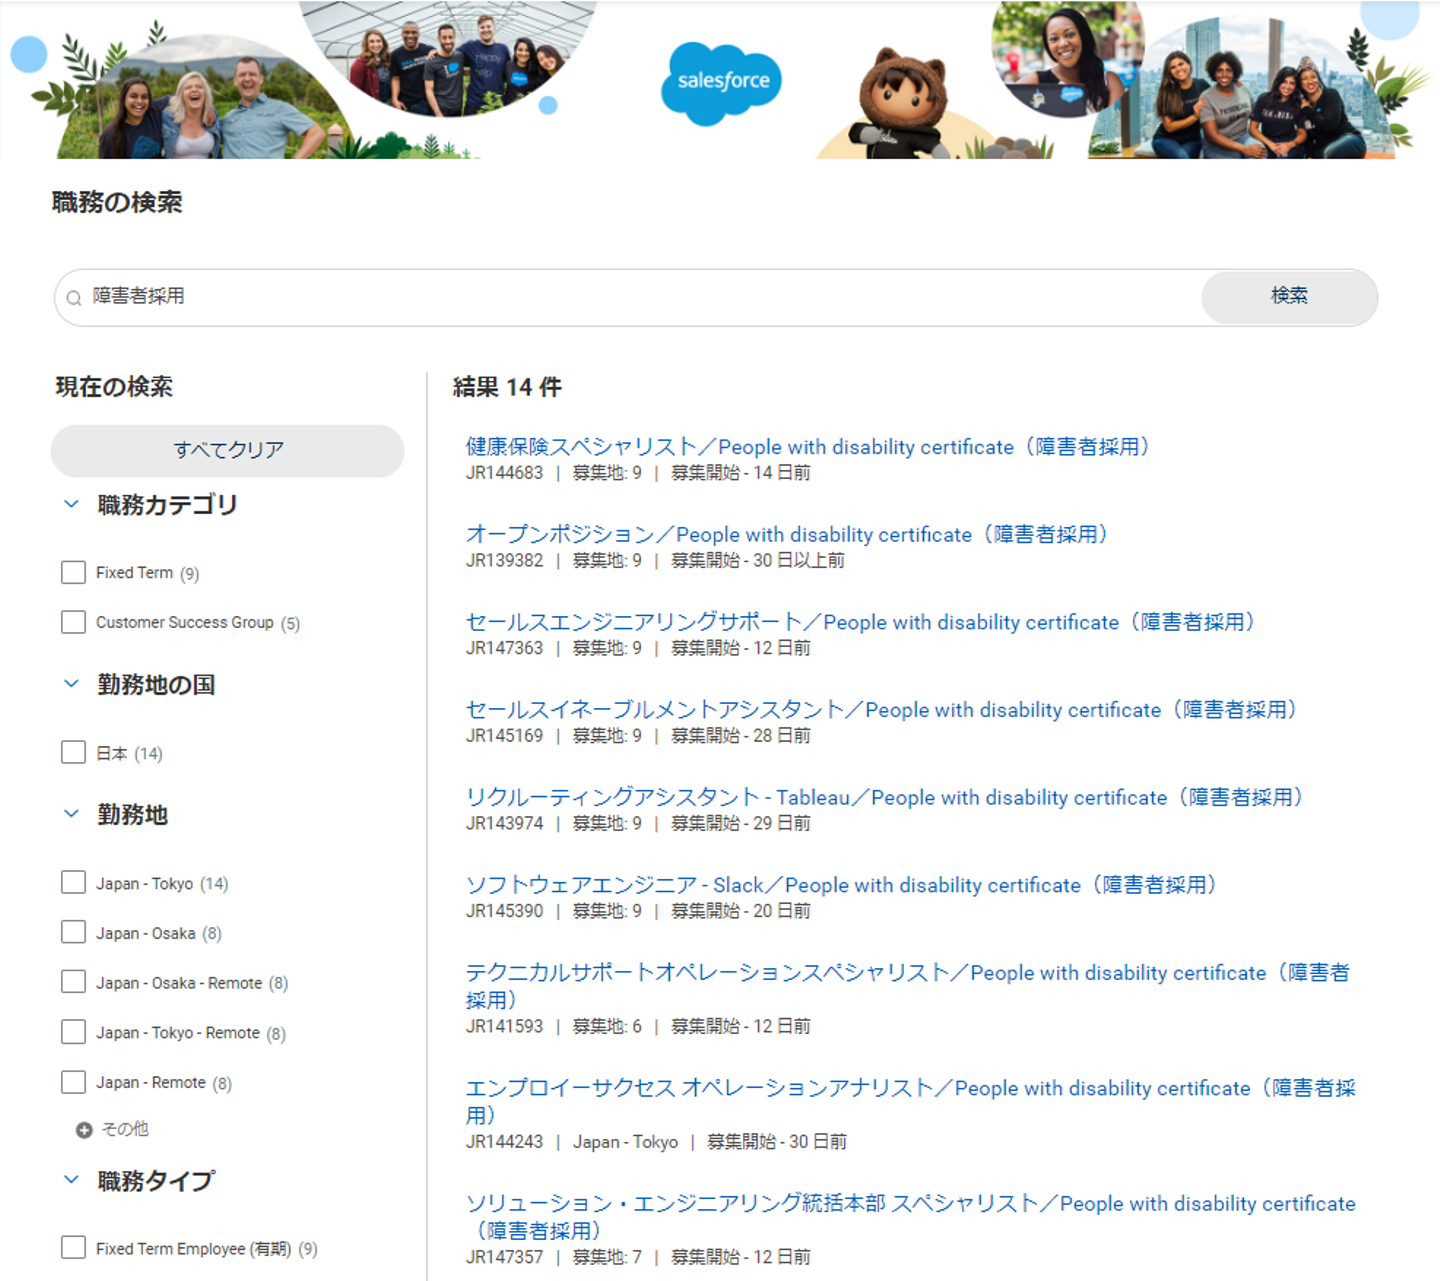Click 募集開始 - 29 日前 posting date
The image size is (1440, 1281).
click(x=741, y=824)
